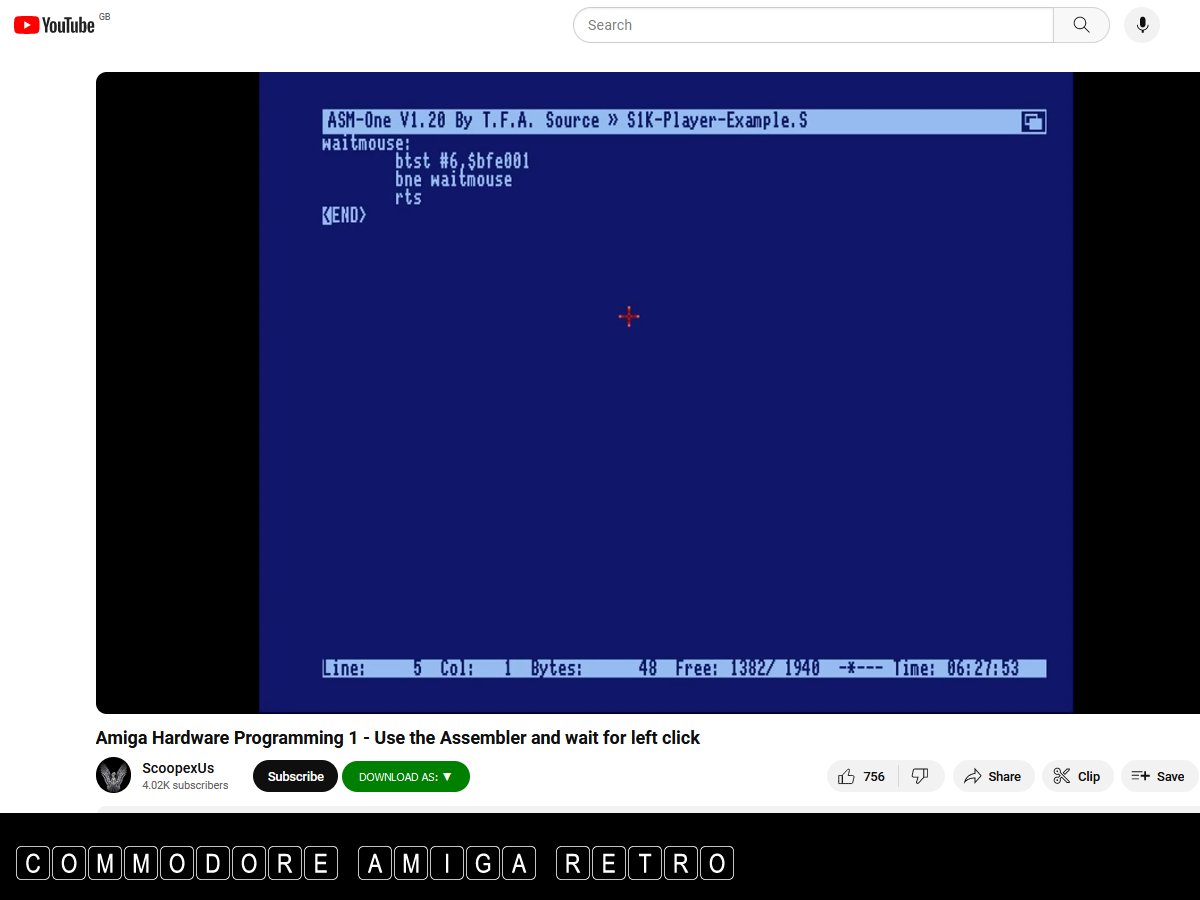Subscribe to the ScoopexUs channel
Screen dimensions: 1200x900
295,776
